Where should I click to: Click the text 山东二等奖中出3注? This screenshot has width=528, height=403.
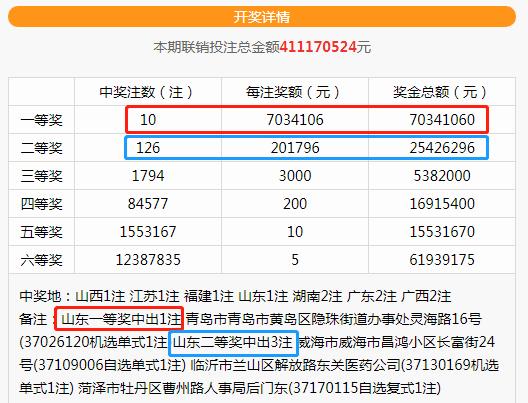pyautogui.click(x=233, y=342)
